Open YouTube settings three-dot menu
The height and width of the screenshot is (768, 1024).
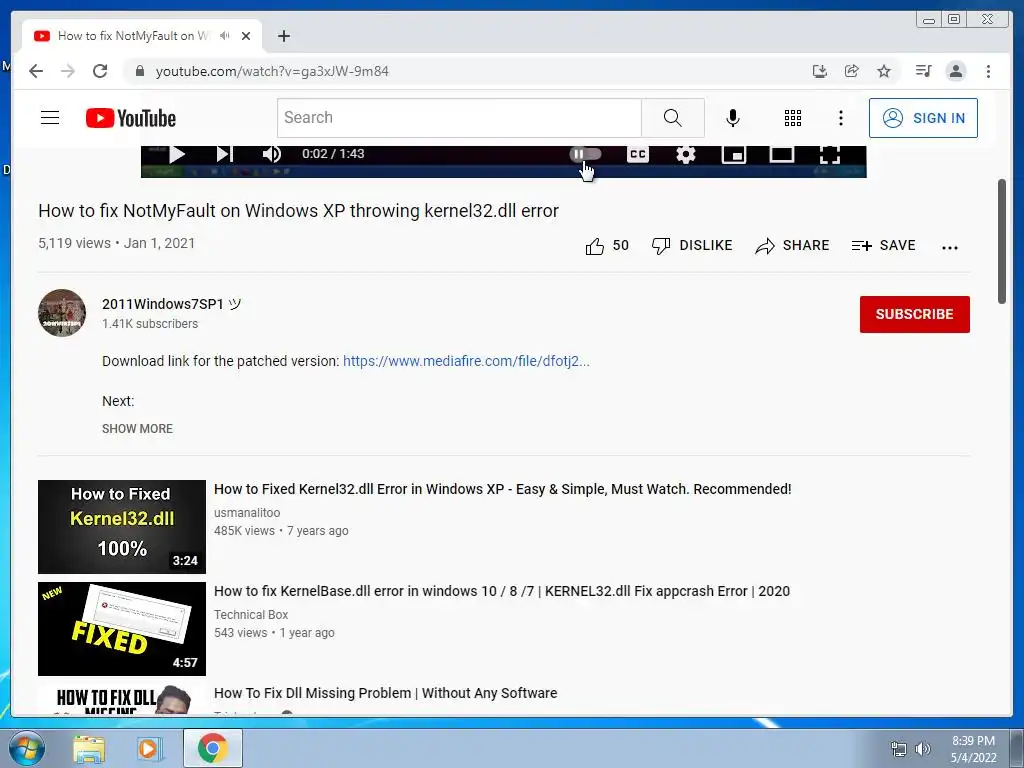point(840,118)
